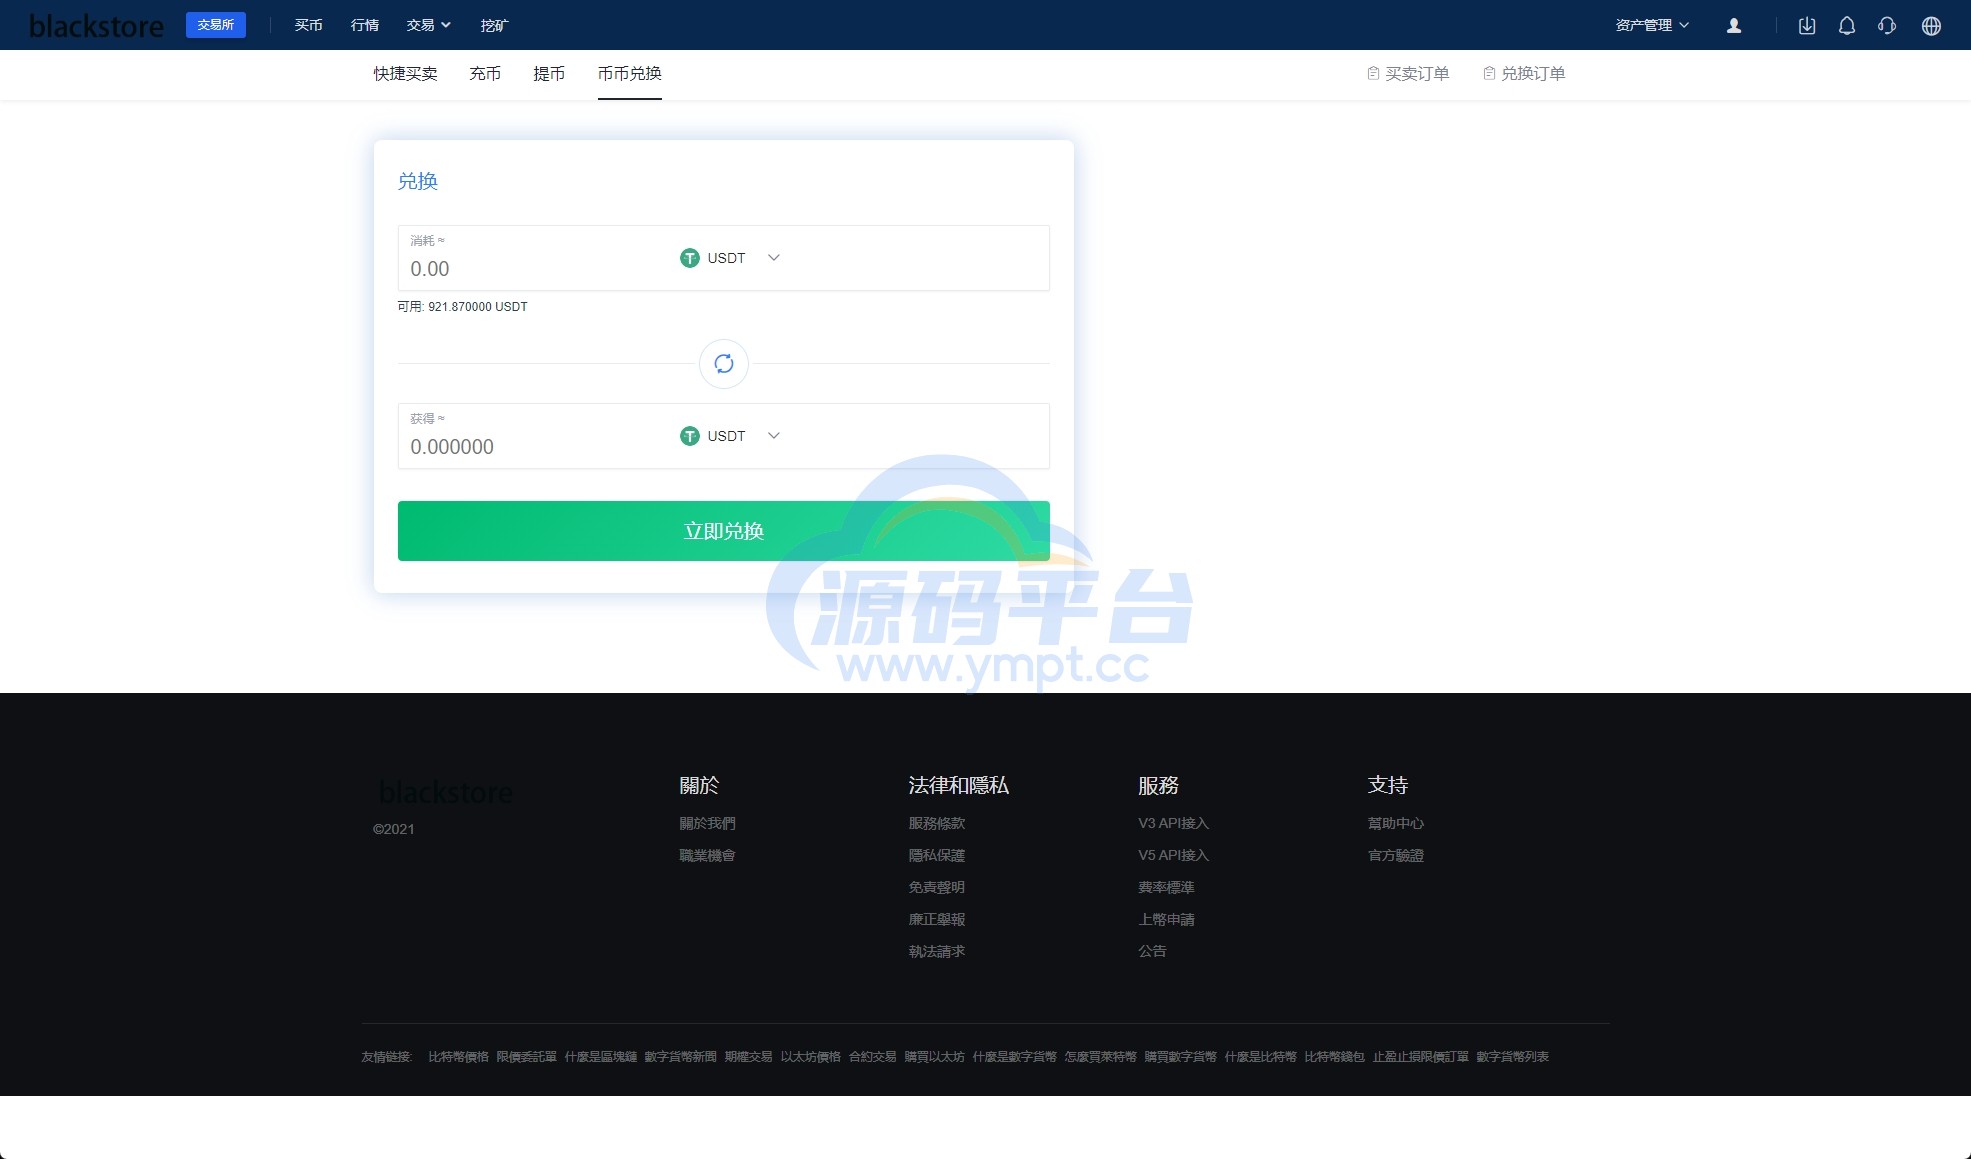Open footer link 免責聲明
The width and height of the screenshot is (1971, 1159).
pos(937,887)
